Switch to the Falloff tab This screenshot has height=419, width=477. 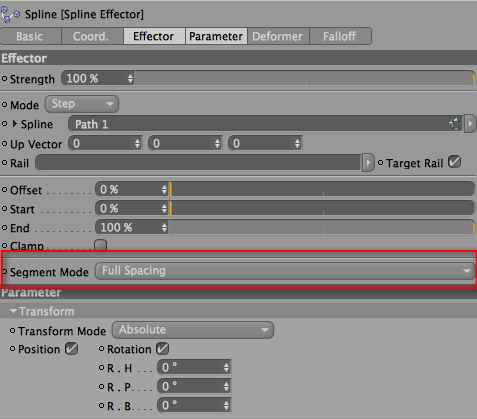pos(340,36)
